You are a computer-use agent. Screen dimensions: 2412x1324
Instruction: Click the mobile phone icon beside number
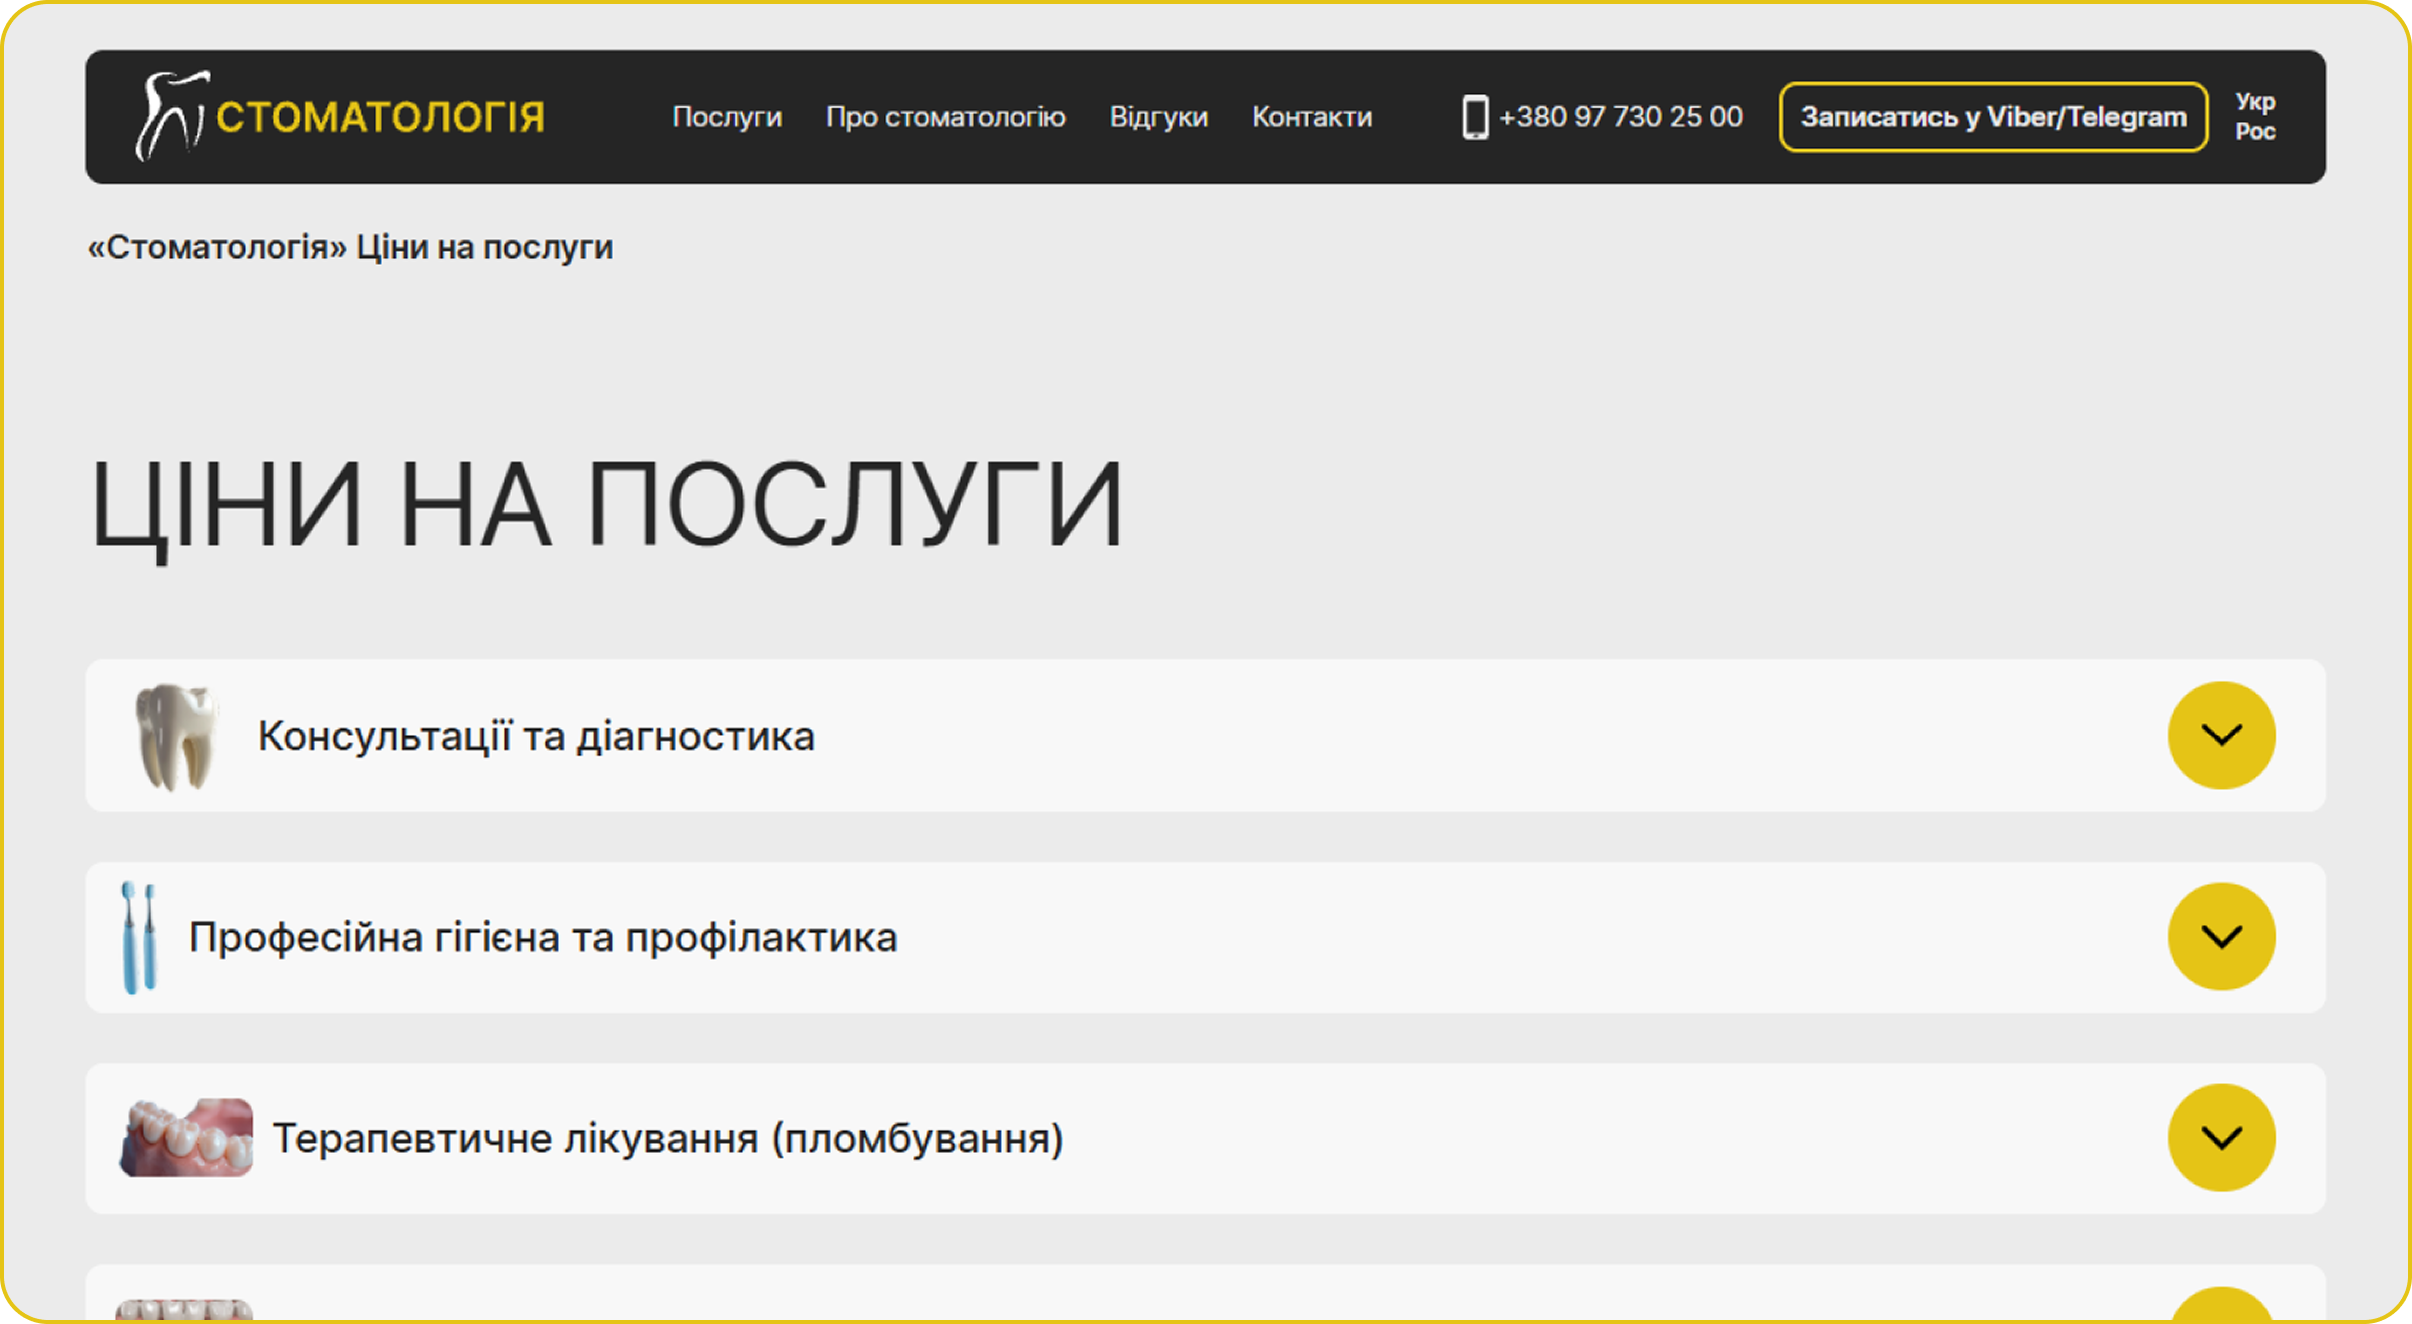point(1475,117)
